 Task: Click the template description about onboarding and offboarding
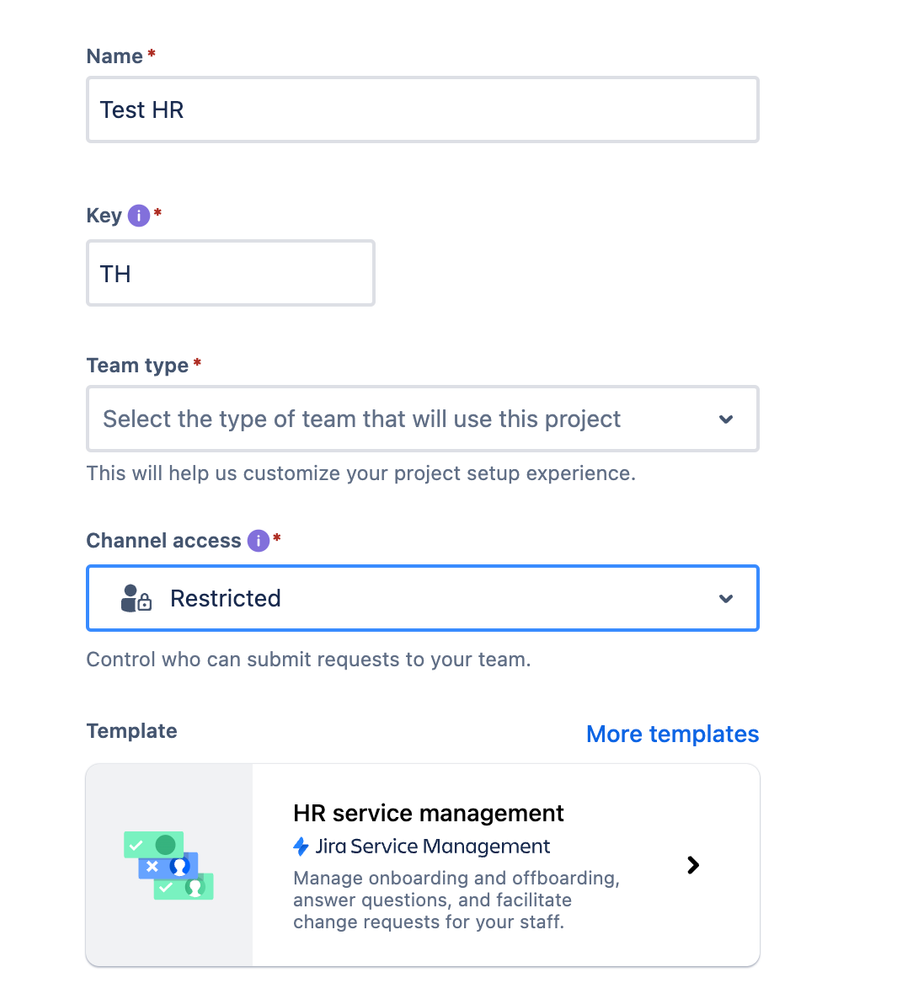pos(456,900)
